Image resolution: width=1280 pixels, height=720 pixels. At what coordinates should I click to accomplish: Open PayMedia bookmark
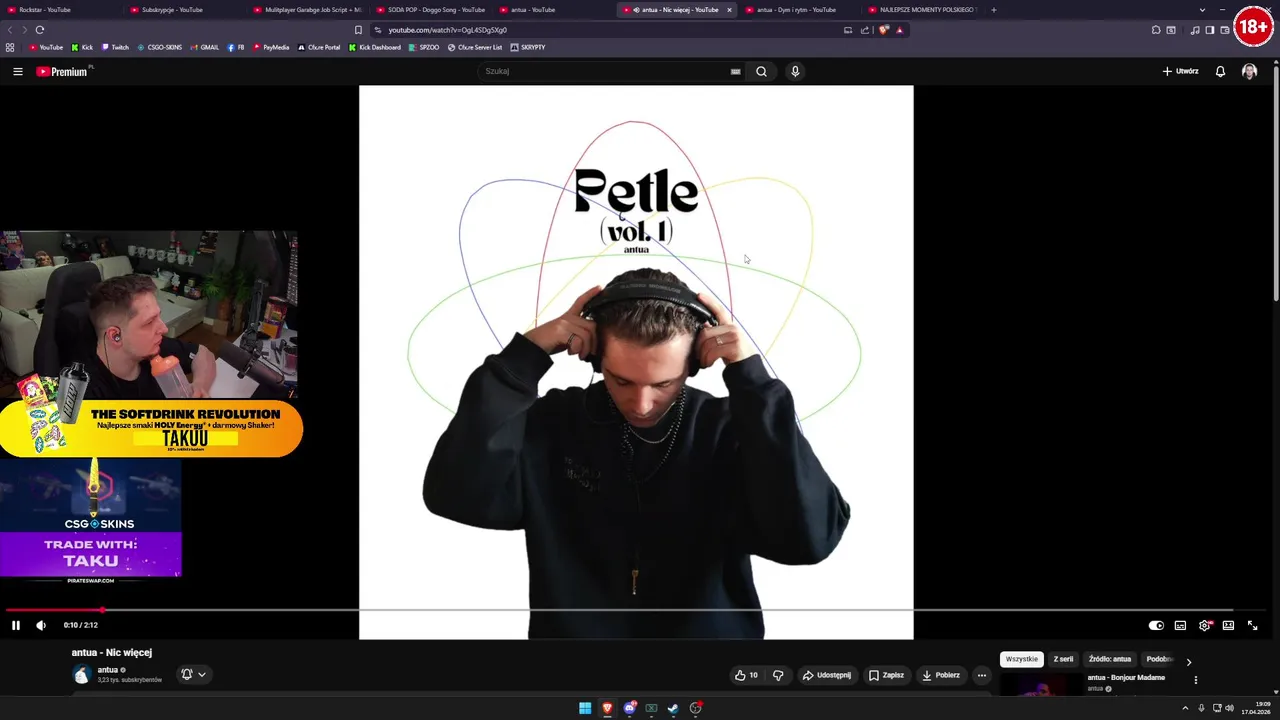pos(271,47)
